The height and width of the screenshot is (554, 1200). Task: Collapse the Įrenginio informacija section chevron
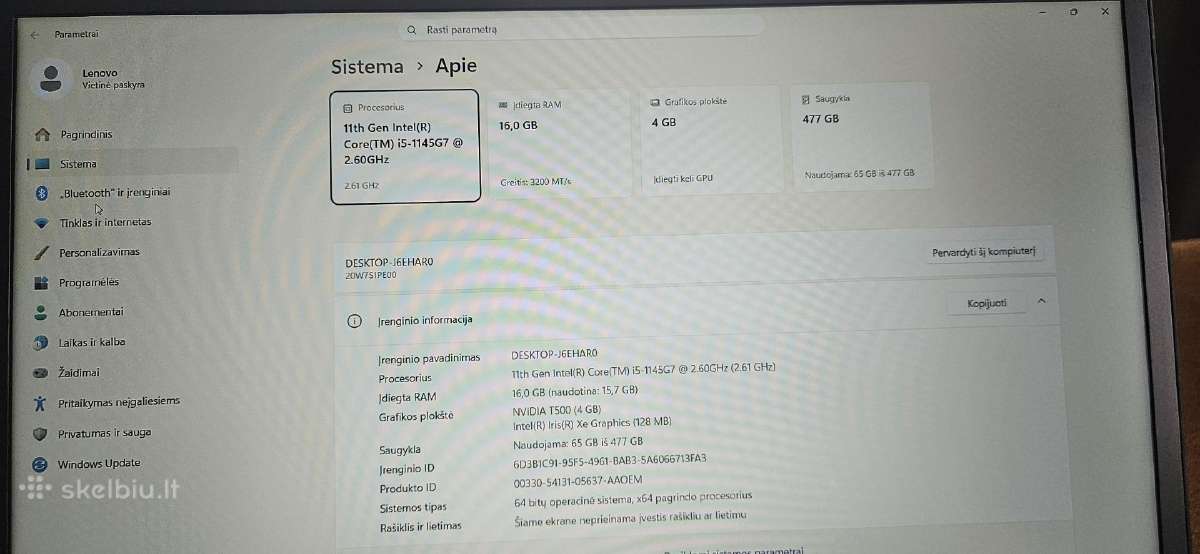pyautogui.click(x=1041, y=300)
